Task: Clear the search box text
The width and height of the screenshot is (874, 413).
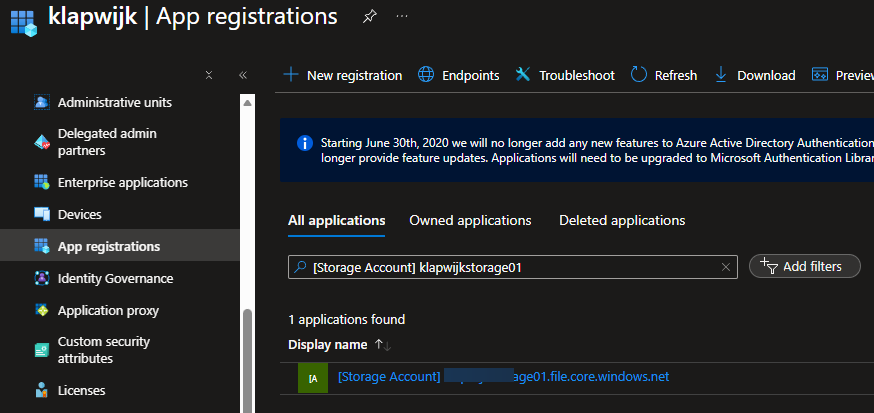Action: (x=726, y=267)
